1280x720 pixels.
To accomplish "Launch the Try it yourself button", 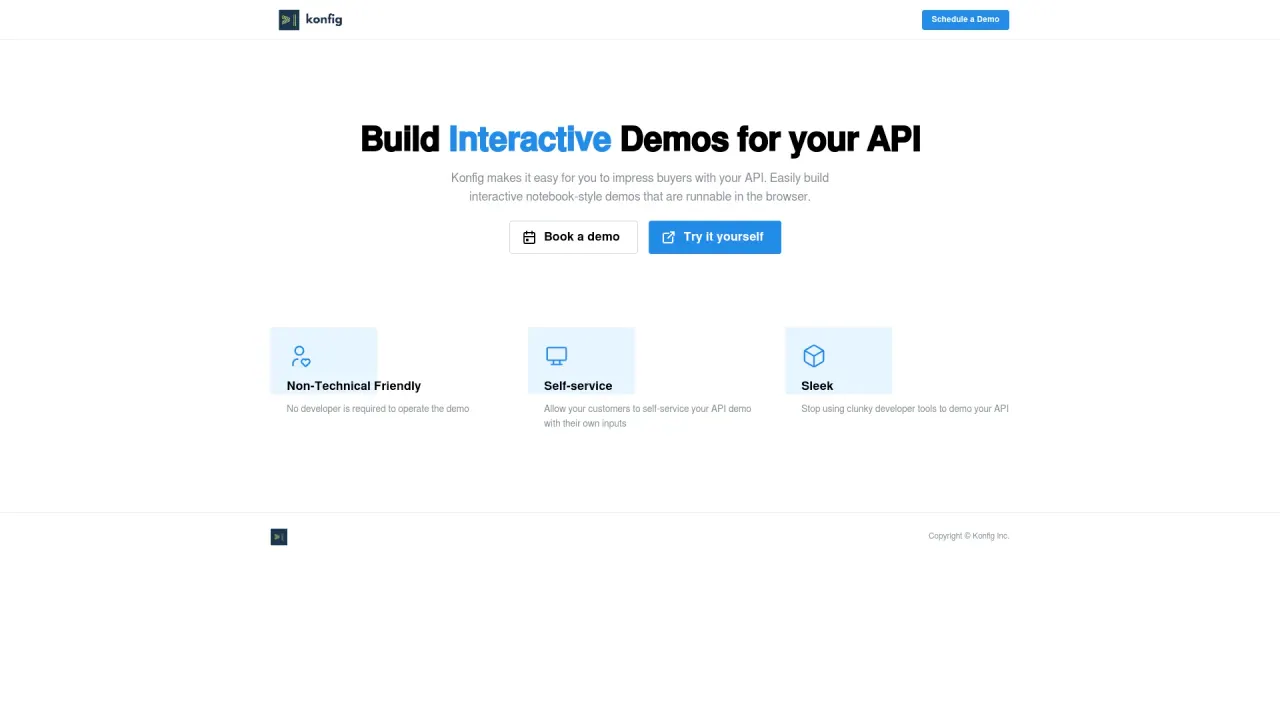I will tap(714, 237).
